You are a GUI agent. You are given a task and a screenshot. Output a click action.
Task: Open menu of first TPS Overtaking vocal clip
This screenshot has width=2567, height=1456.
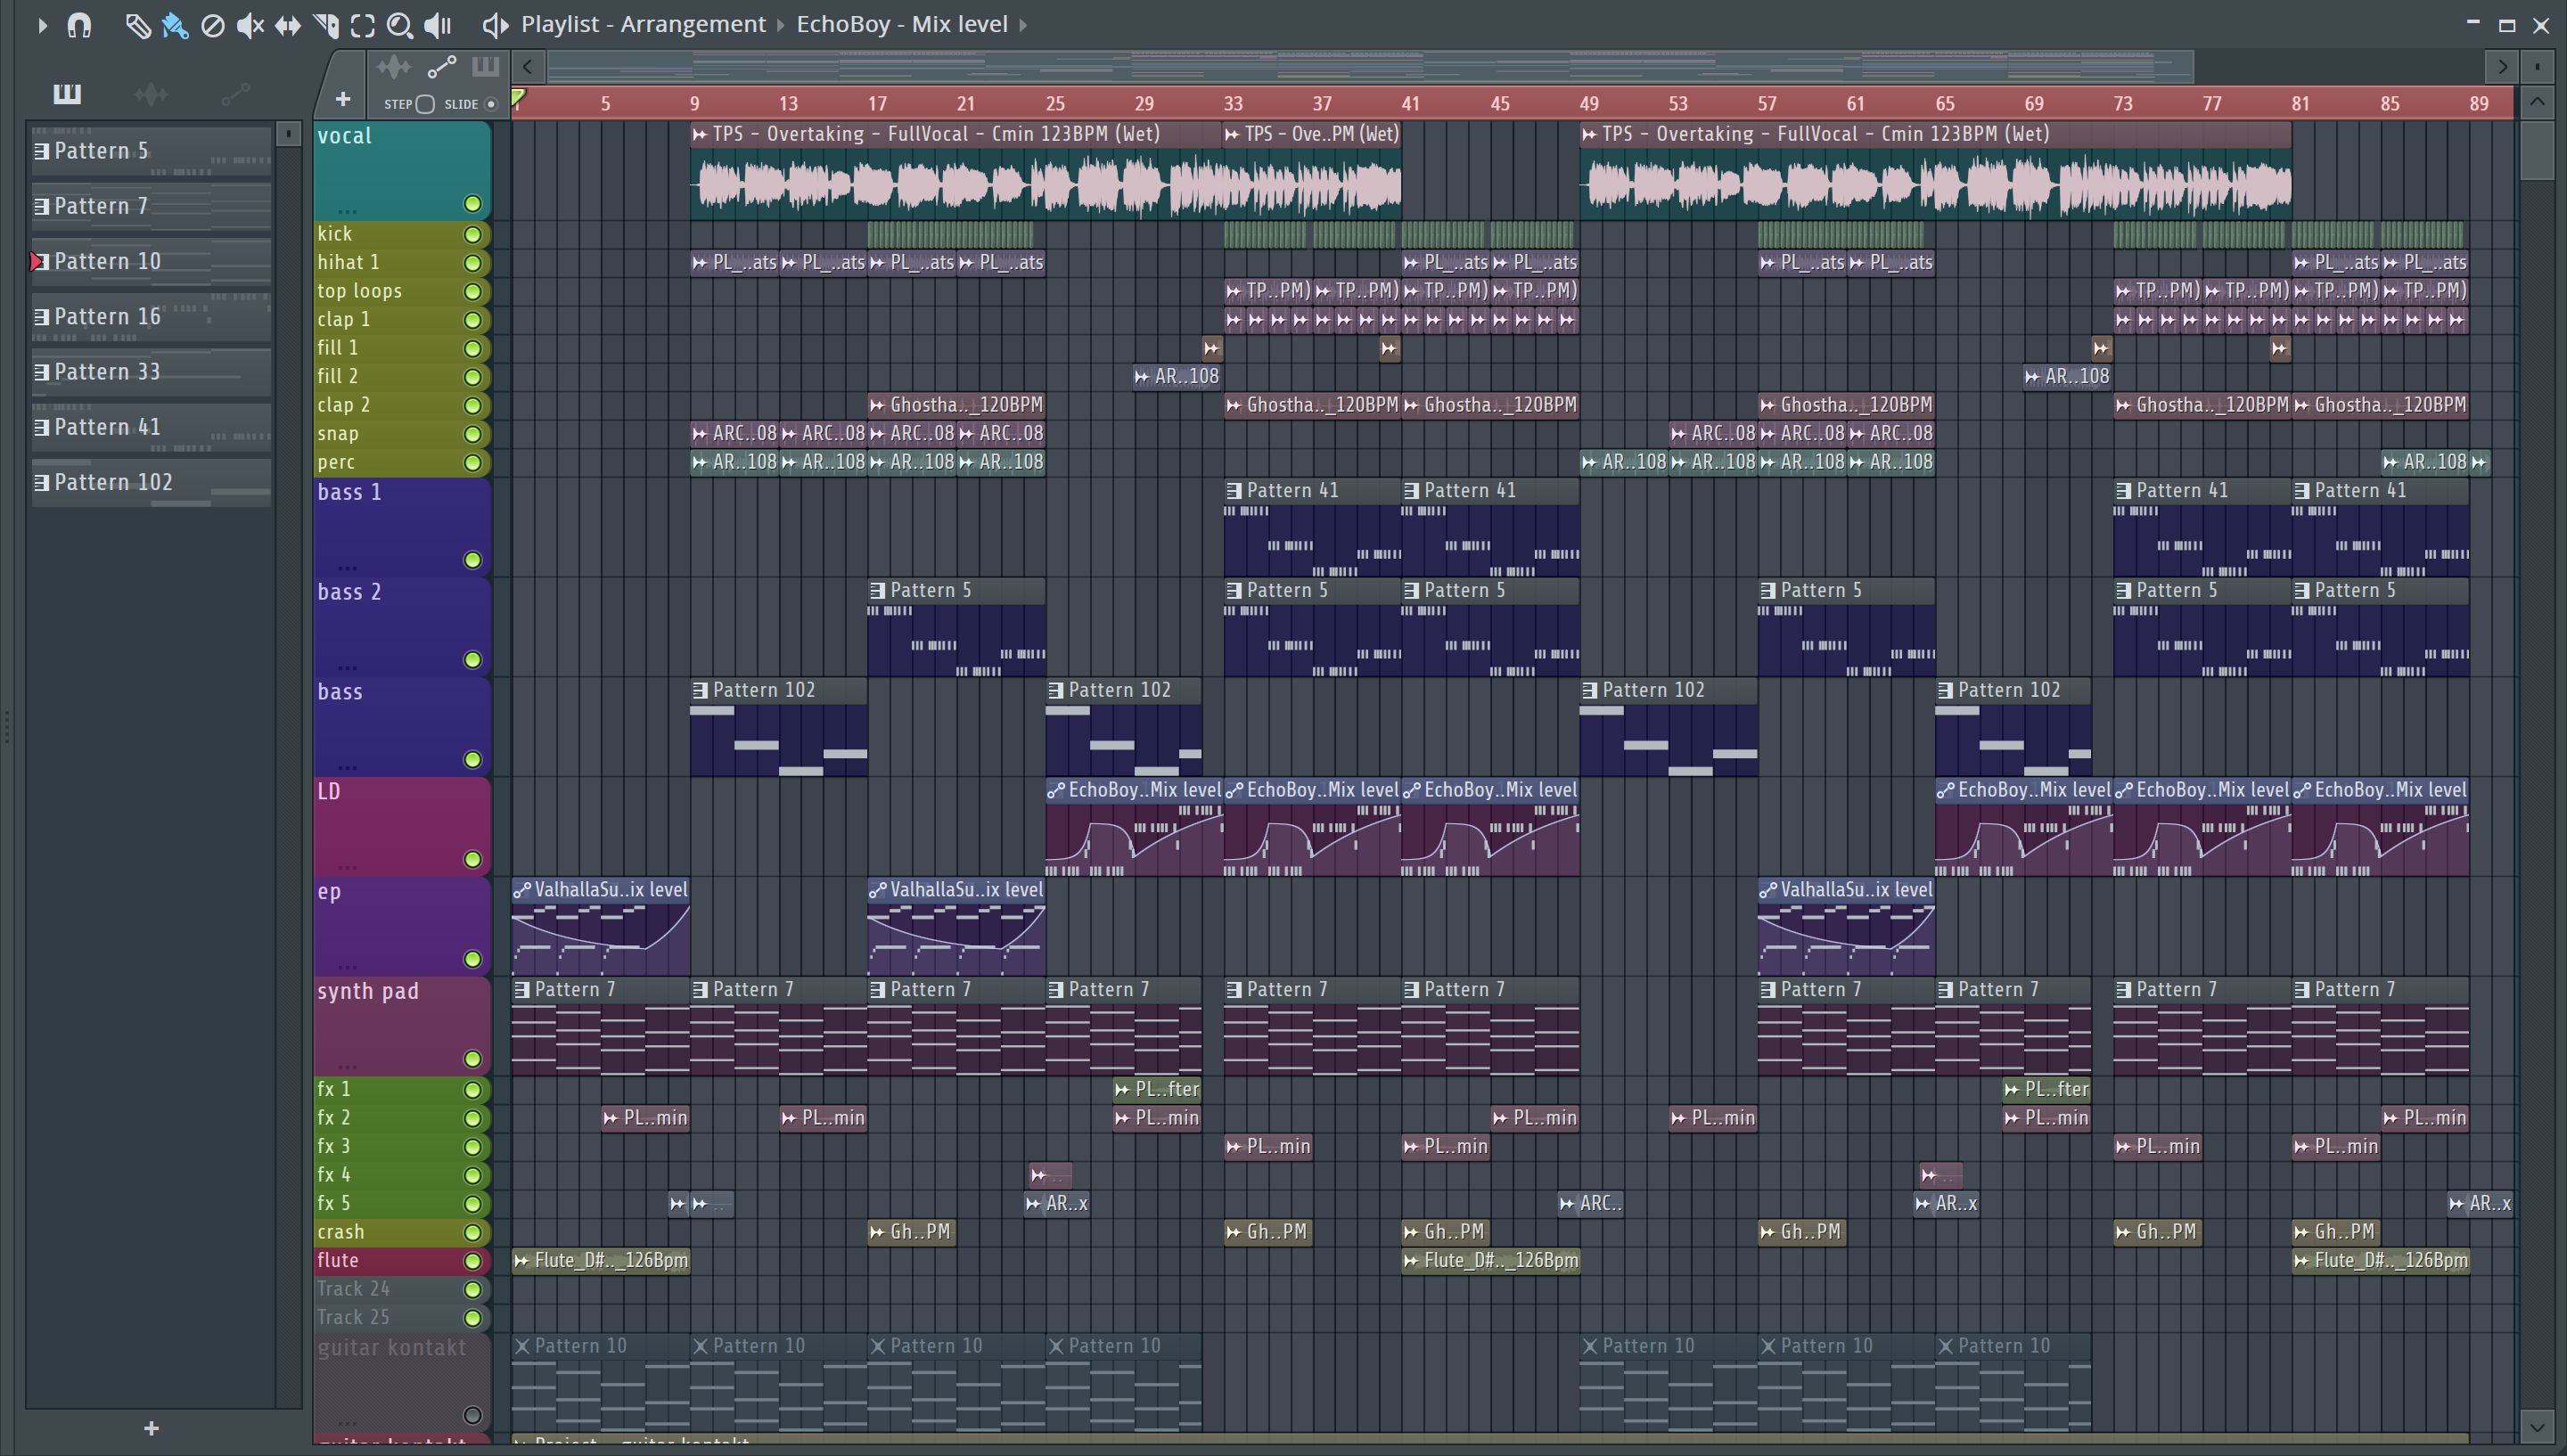coord(700,134)
